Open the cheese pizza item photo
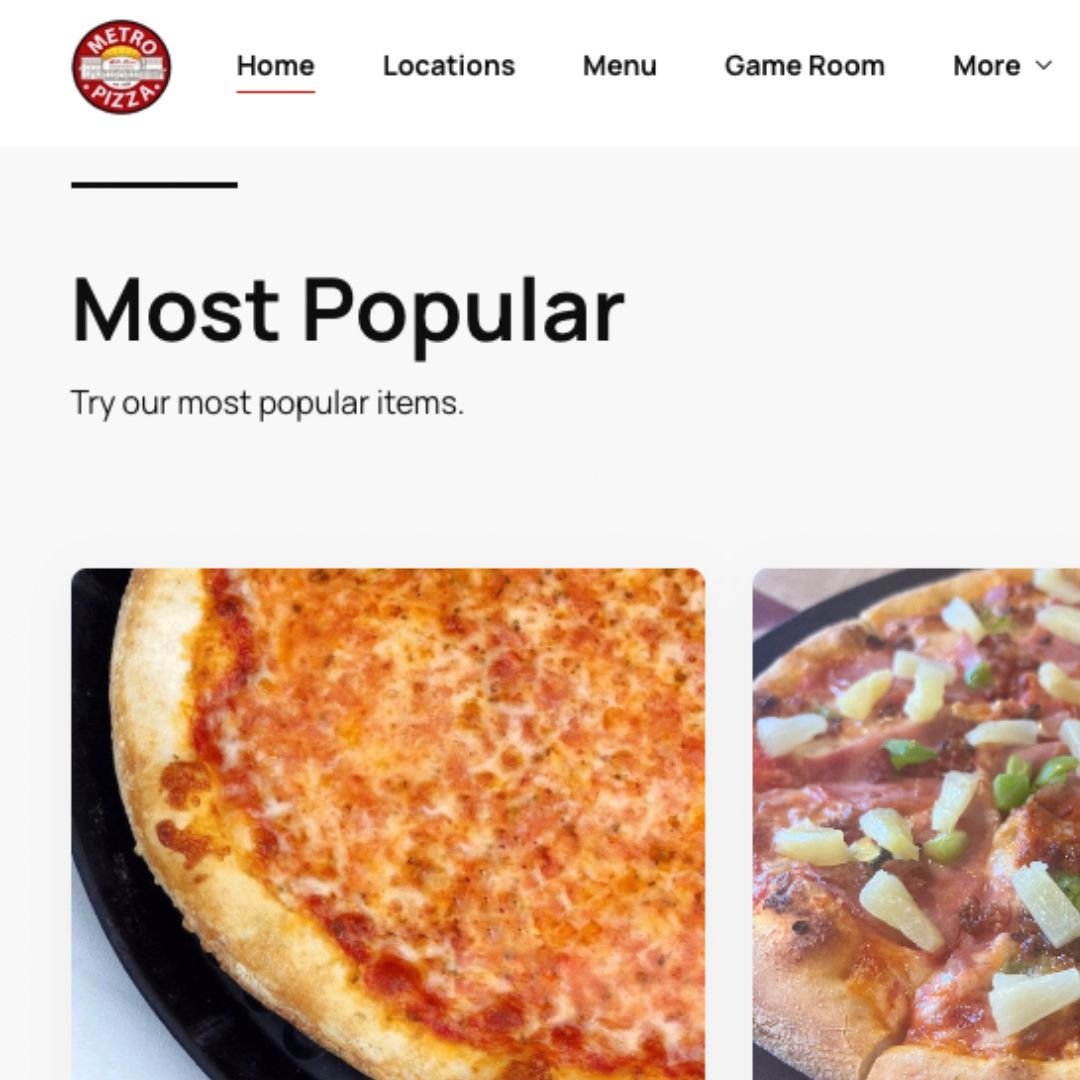 click(388, 824)
